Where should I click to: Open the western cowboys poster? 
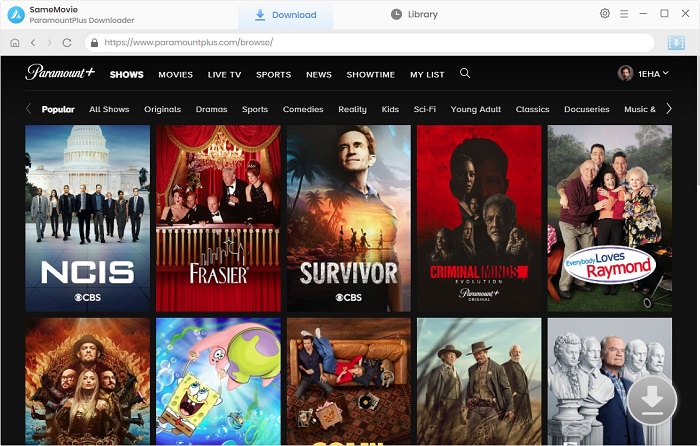[x=479, y=381]
